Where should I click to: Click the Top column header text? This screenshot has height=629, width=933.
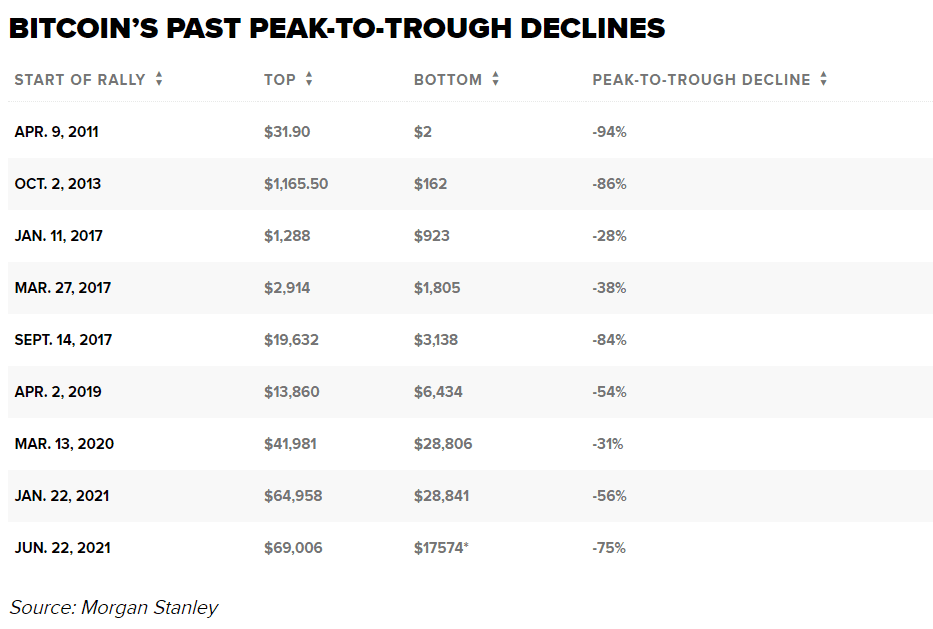pyautogui.click(x=280, y=80)
